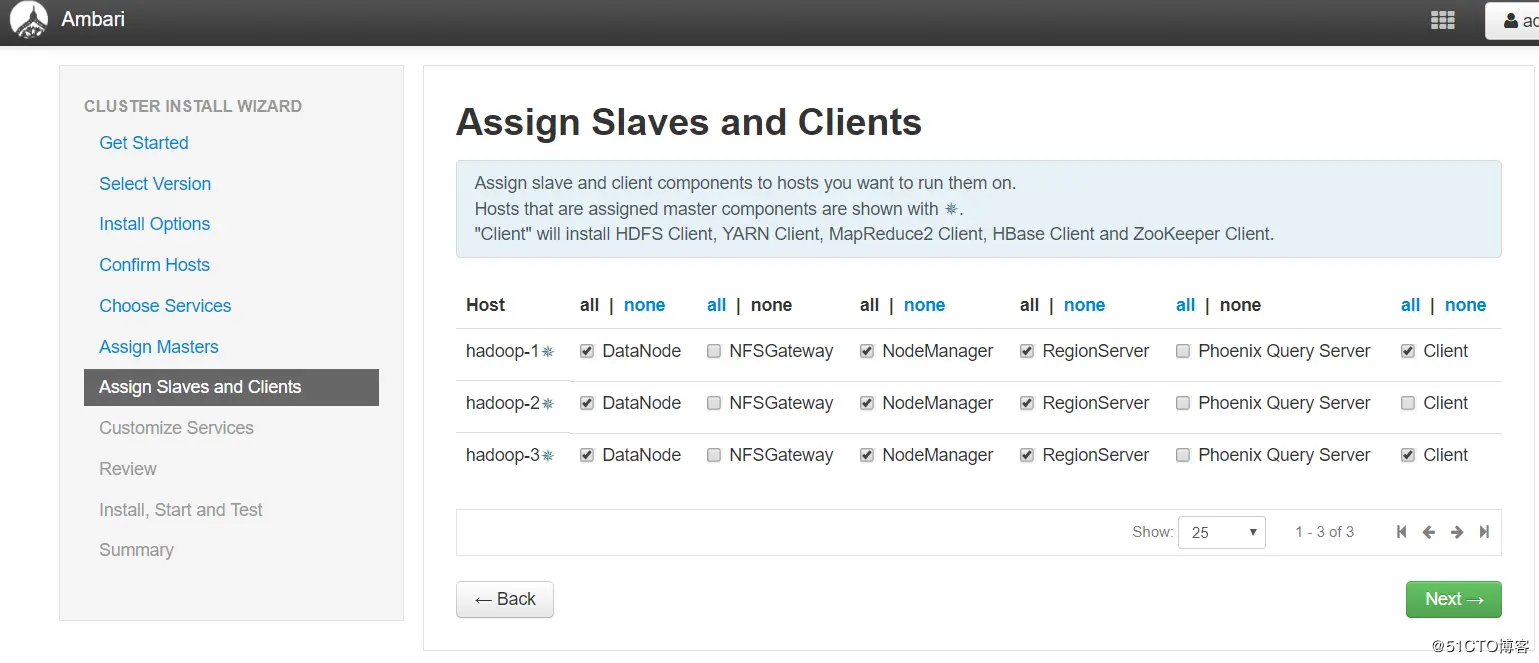Click the 1 - 3 of 3 pagination text
1539x663 pixels.
click(x=1324, y=532)
